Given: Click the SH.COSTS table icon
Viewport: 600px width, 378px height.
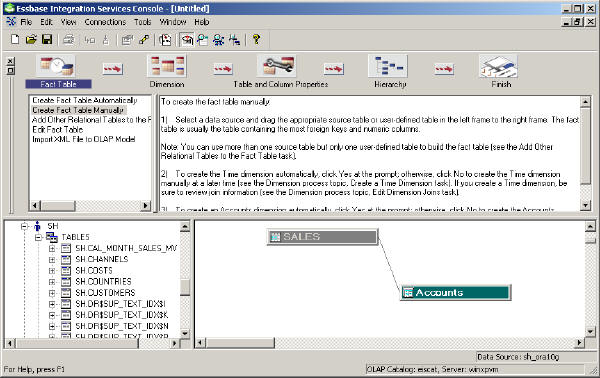Looking at the screenshot, I should 66,270.
